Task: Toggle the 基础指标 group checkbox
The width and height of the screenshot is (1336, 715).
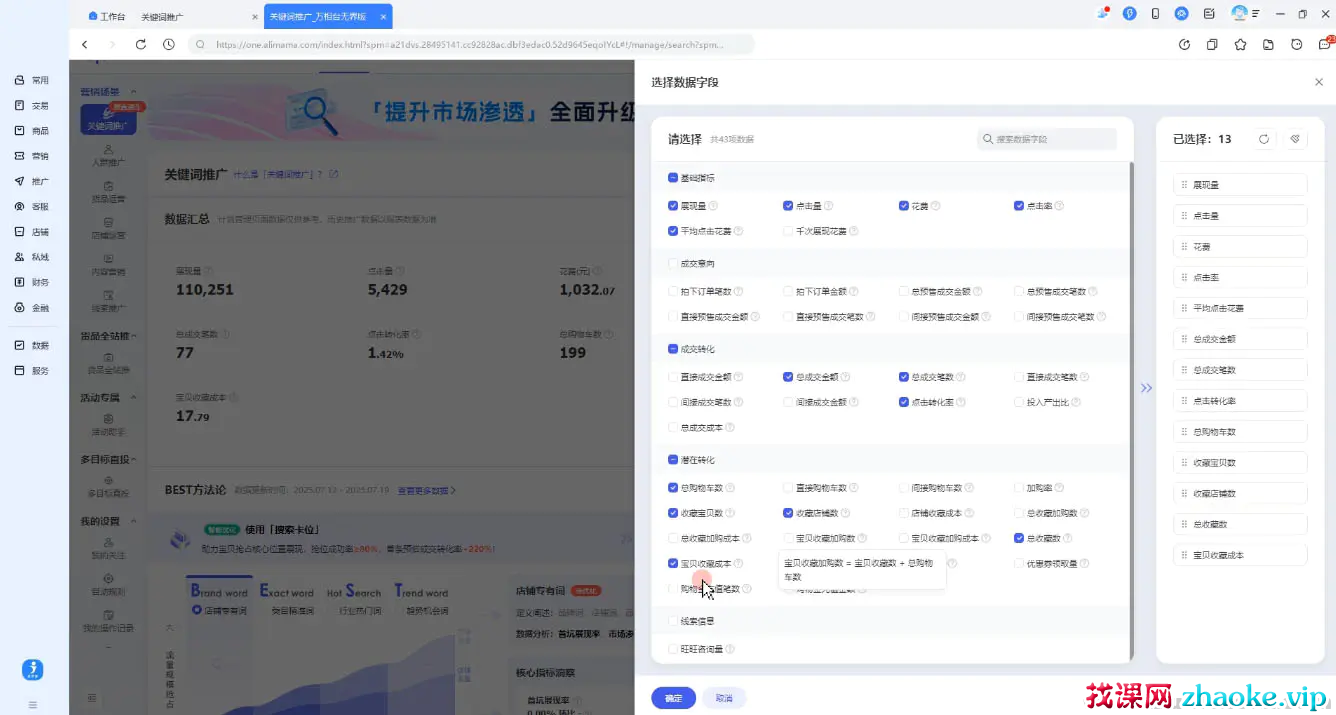Action: point(673,178)
